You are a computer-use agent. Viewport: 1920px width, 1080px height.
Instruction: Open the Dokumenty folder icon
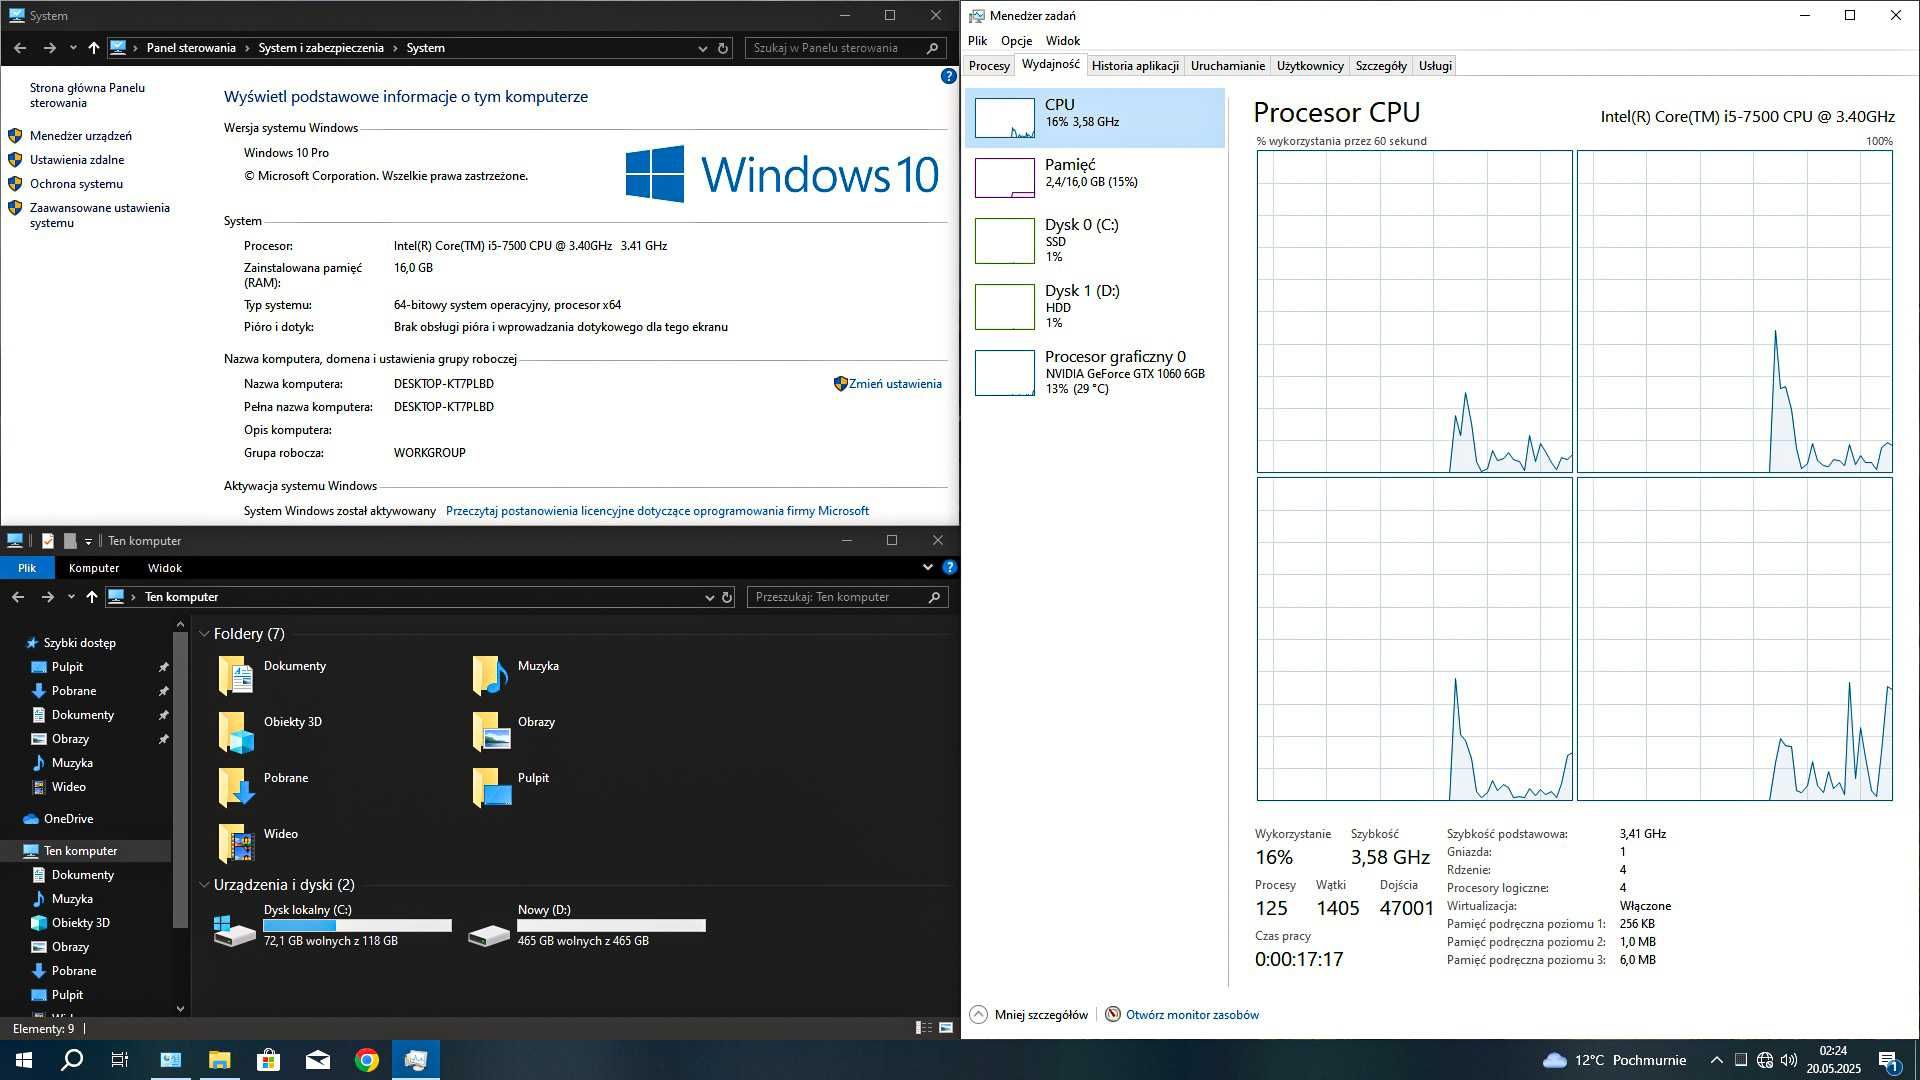[x=236, y=675]
